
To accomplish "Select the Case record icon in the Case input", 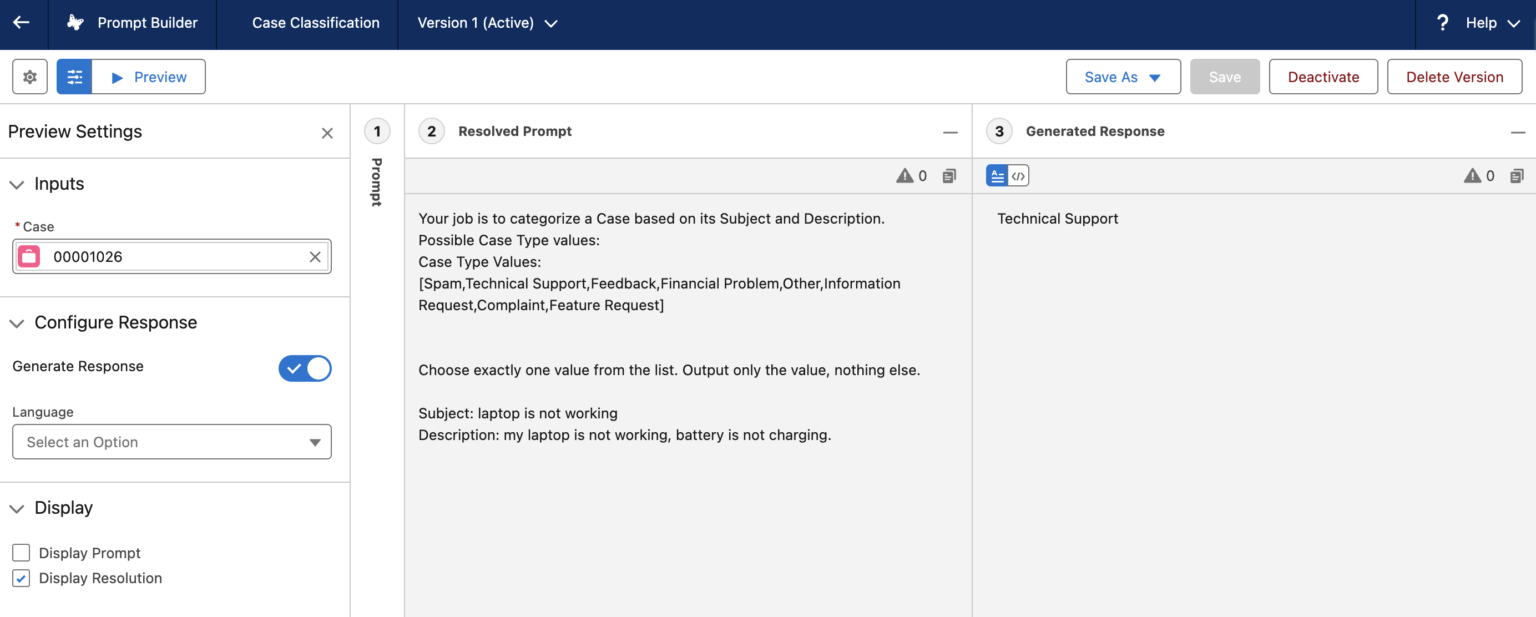I will 28,256.
